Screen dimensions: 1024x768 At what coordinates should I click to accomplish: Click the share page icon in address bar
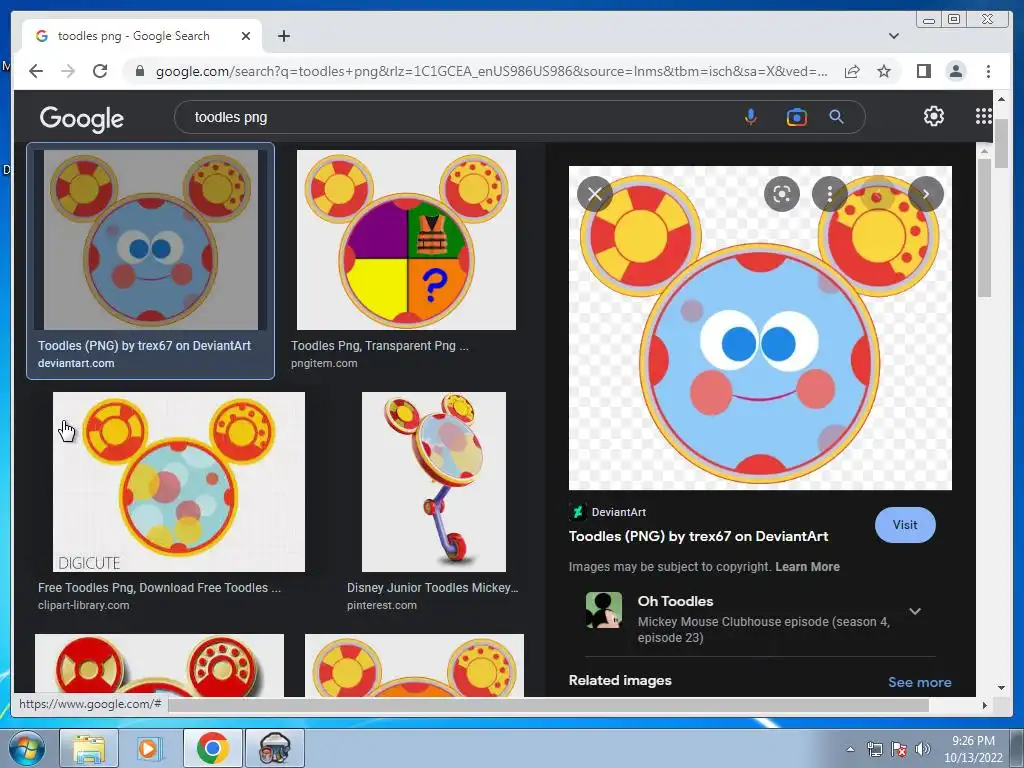click(x=852, y=71)
